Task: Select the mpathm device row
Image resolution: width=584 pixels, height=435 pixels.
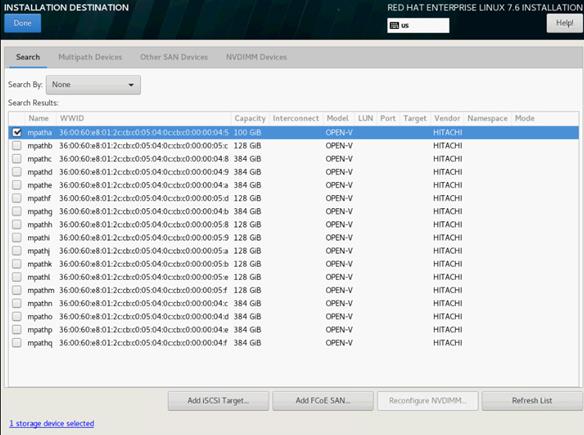Action: coord(293,290)
